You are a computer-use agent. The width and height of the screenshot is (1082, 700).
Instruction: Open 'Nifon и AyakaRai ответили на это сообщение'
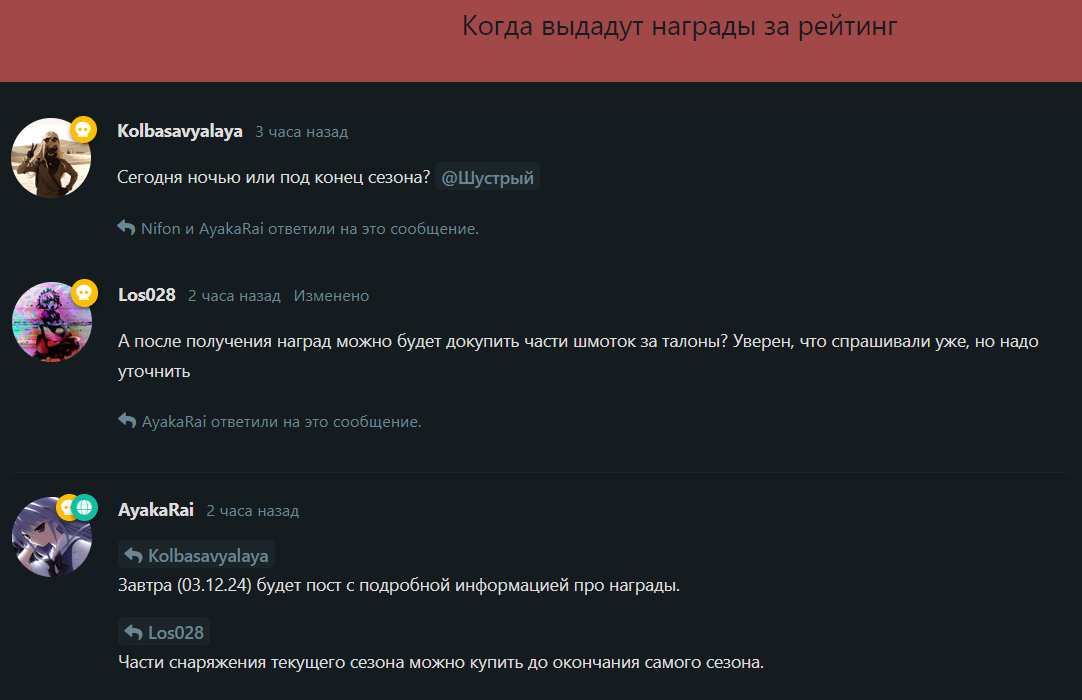310,229
